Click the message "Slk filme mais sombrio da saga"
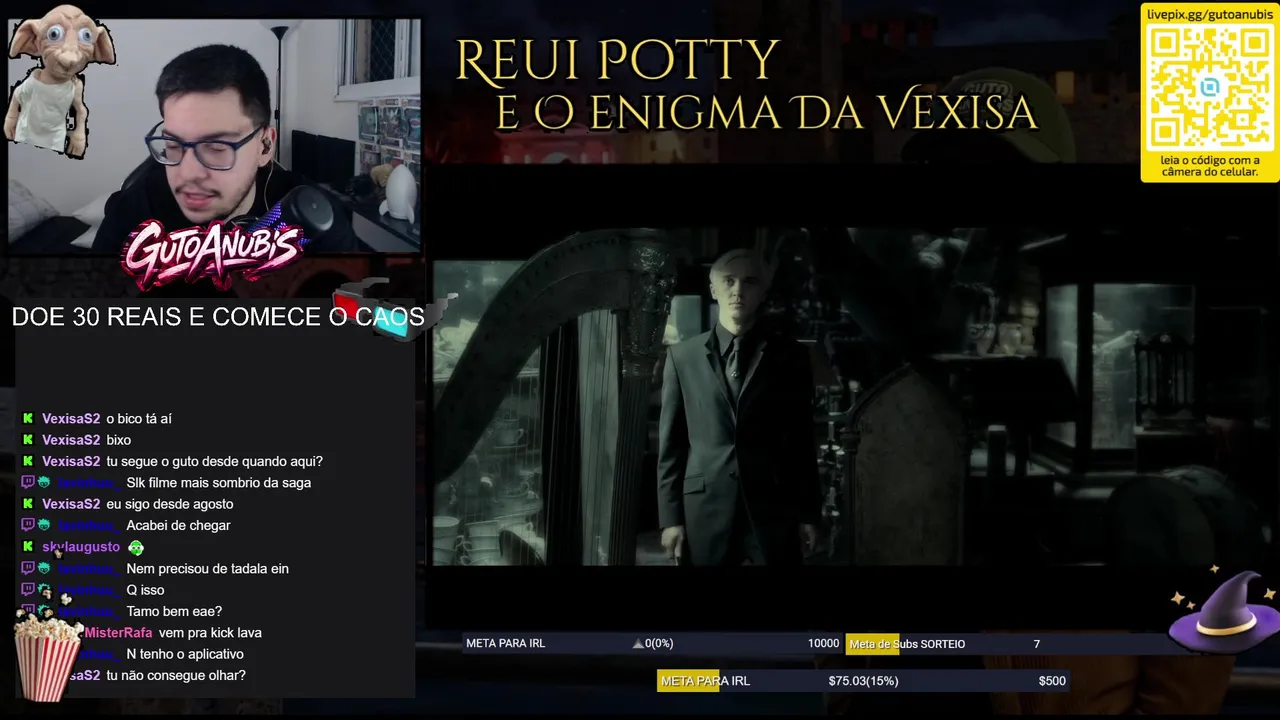 tap(219, 483)
